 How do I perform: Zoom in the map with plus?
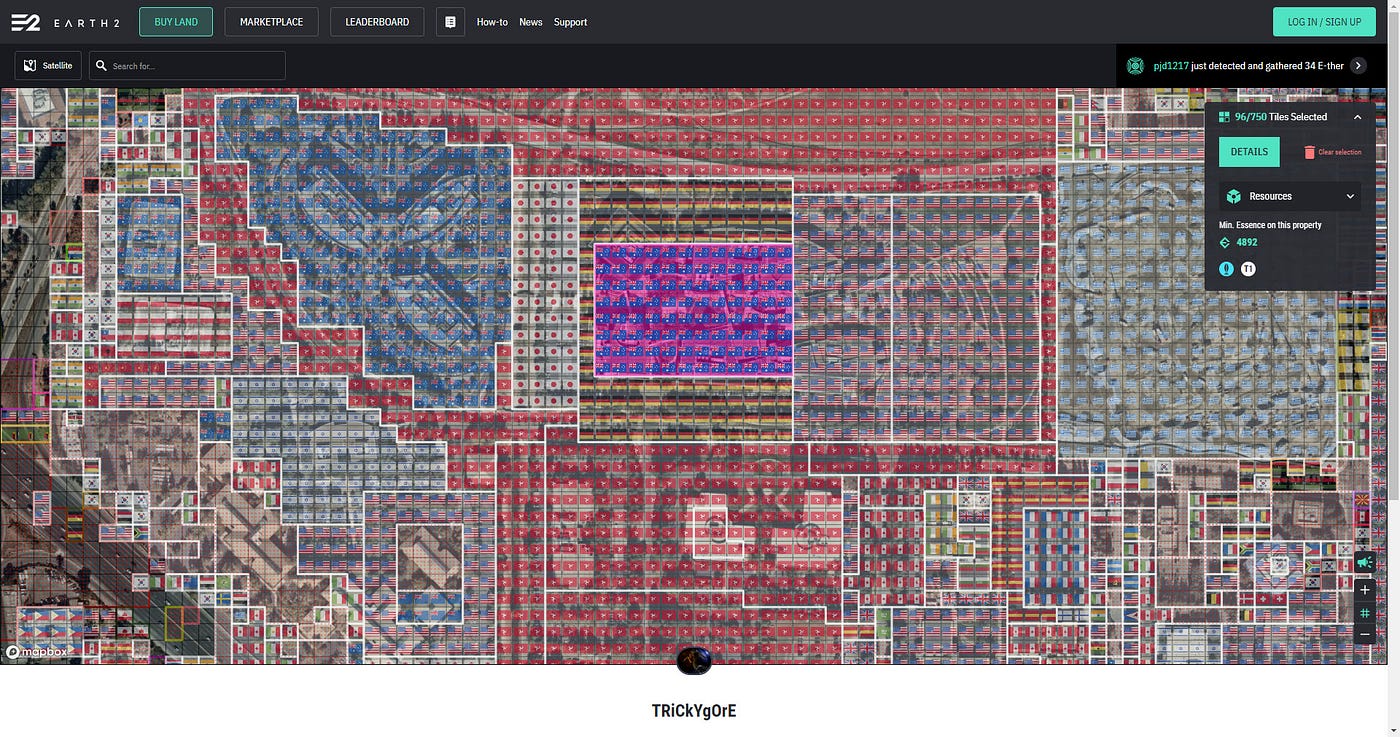click(1365, 590)
